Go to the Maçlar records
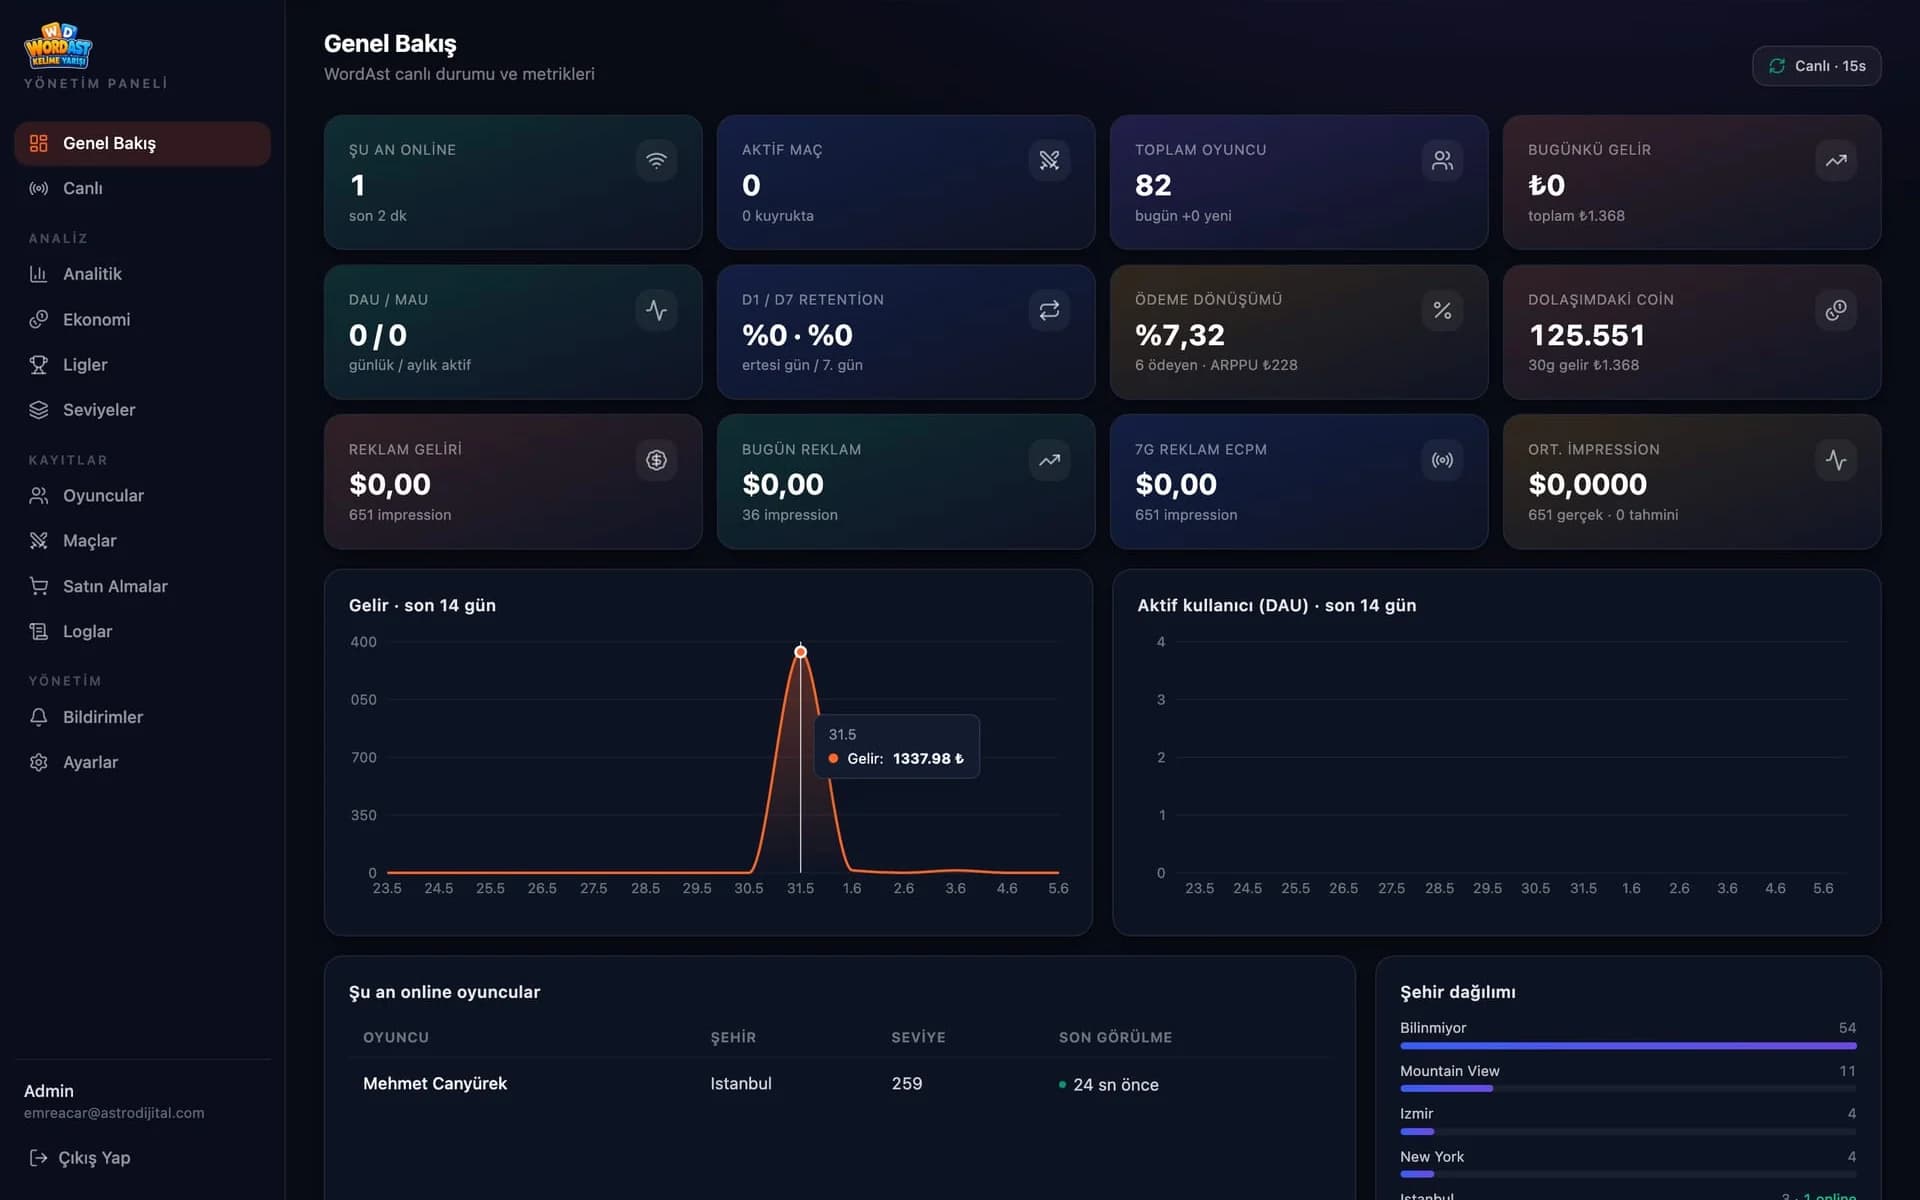Viewport: 1920px width, 1200px height. point(142,541)
